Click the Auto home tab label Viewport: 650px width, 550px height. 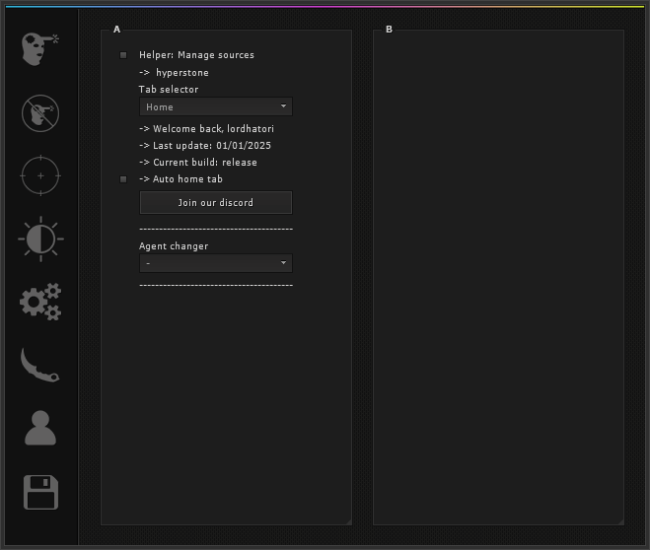click(181, 179)
